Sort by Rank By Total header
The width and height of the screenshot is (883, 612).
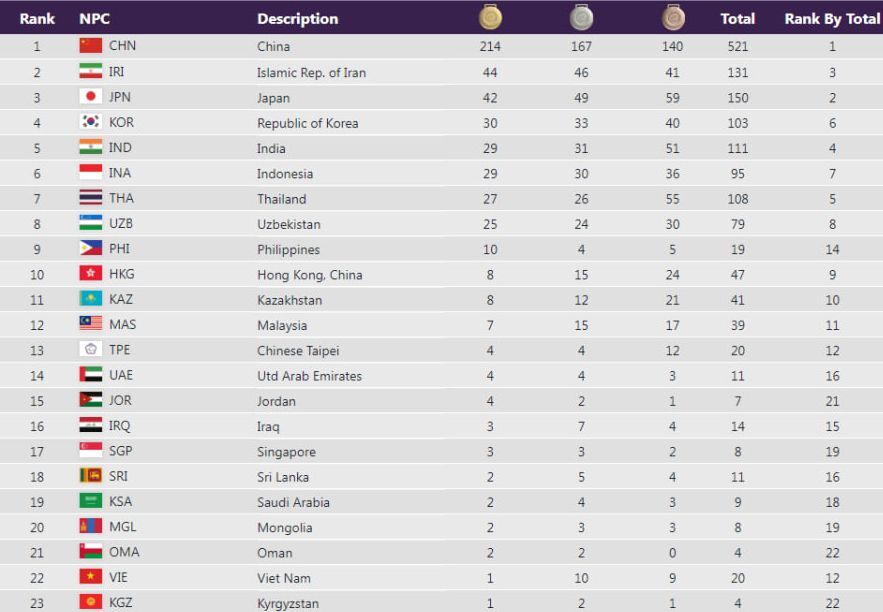click(x=832, y=18)
